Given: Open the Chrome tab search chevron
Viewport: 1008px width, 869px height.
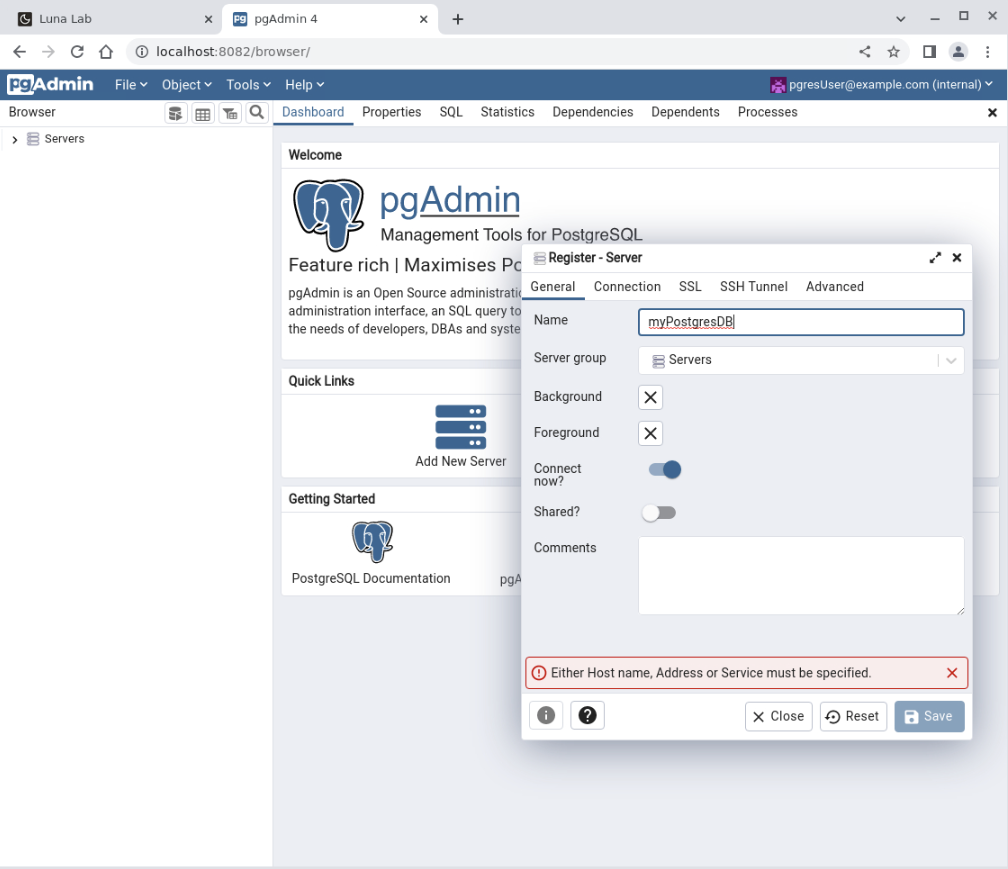Looking at the screenshot, I should 900,19.
